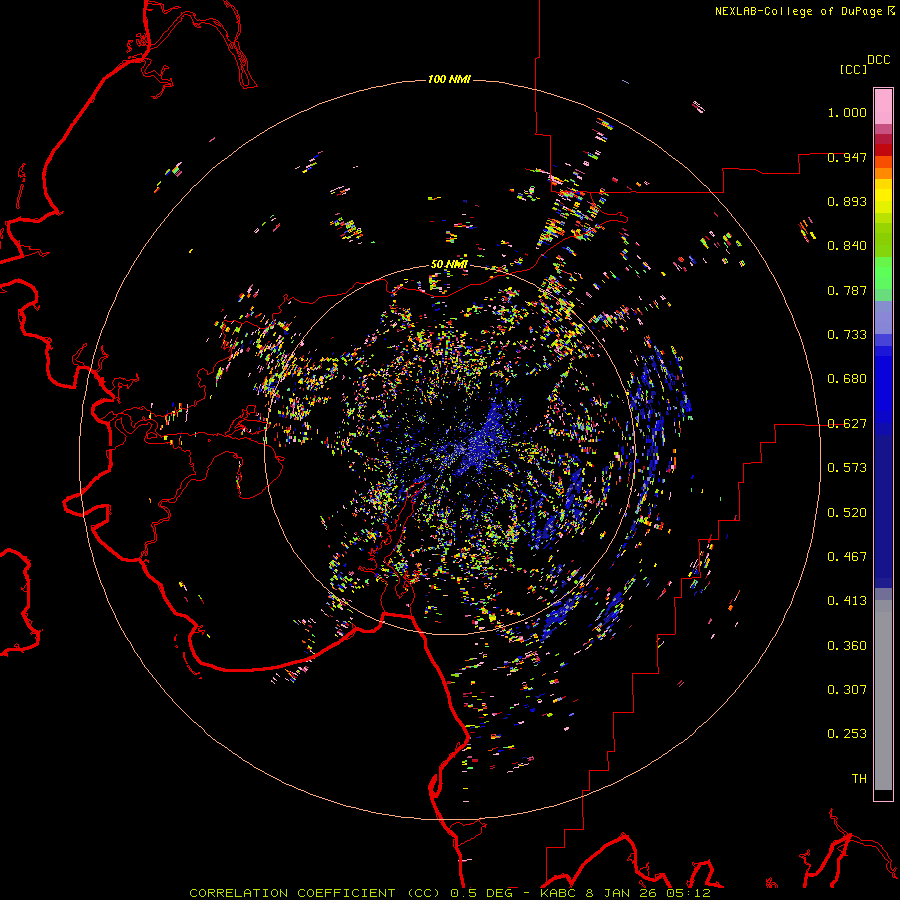Screen dimensions: 900x900
Task: Click the 0.893 scale value
Action: (x=847, y=201)
